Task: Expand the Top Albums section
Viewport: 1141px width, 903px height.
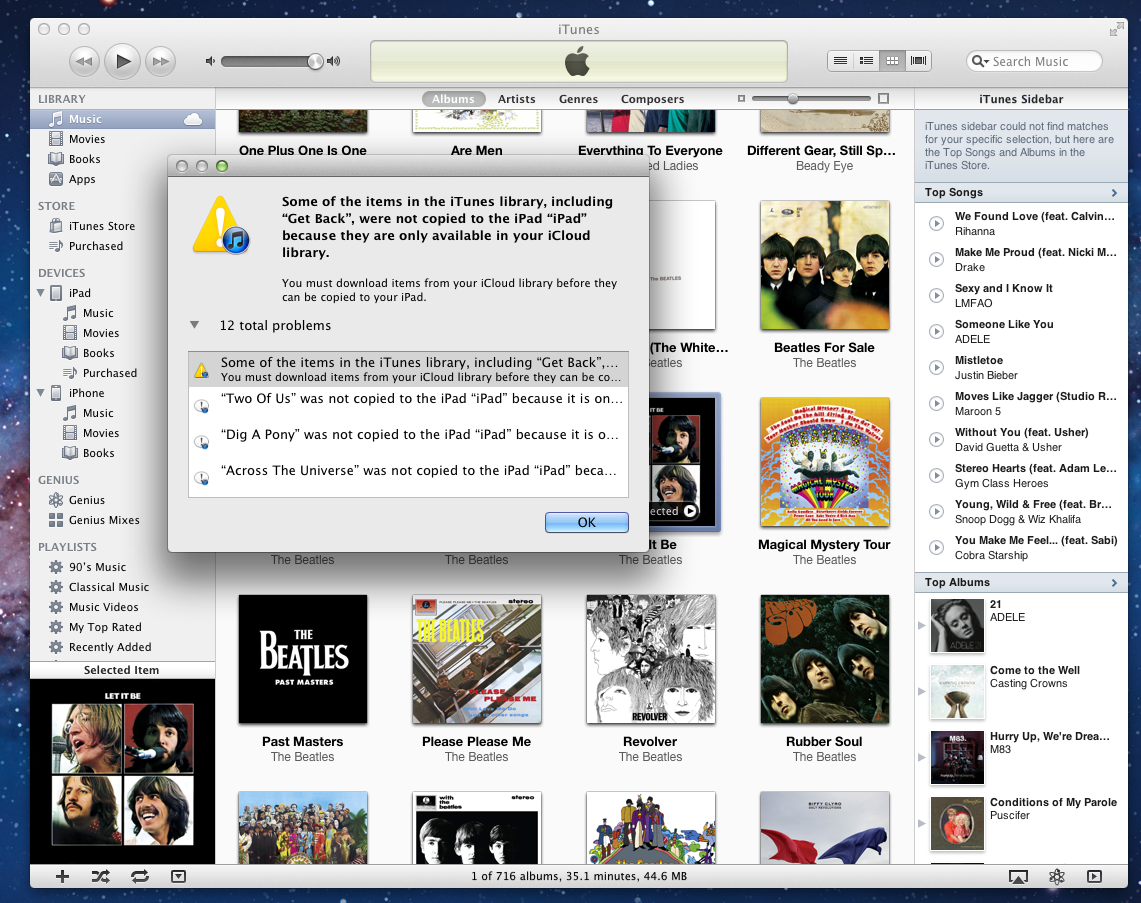Action: click(1114, 583)
